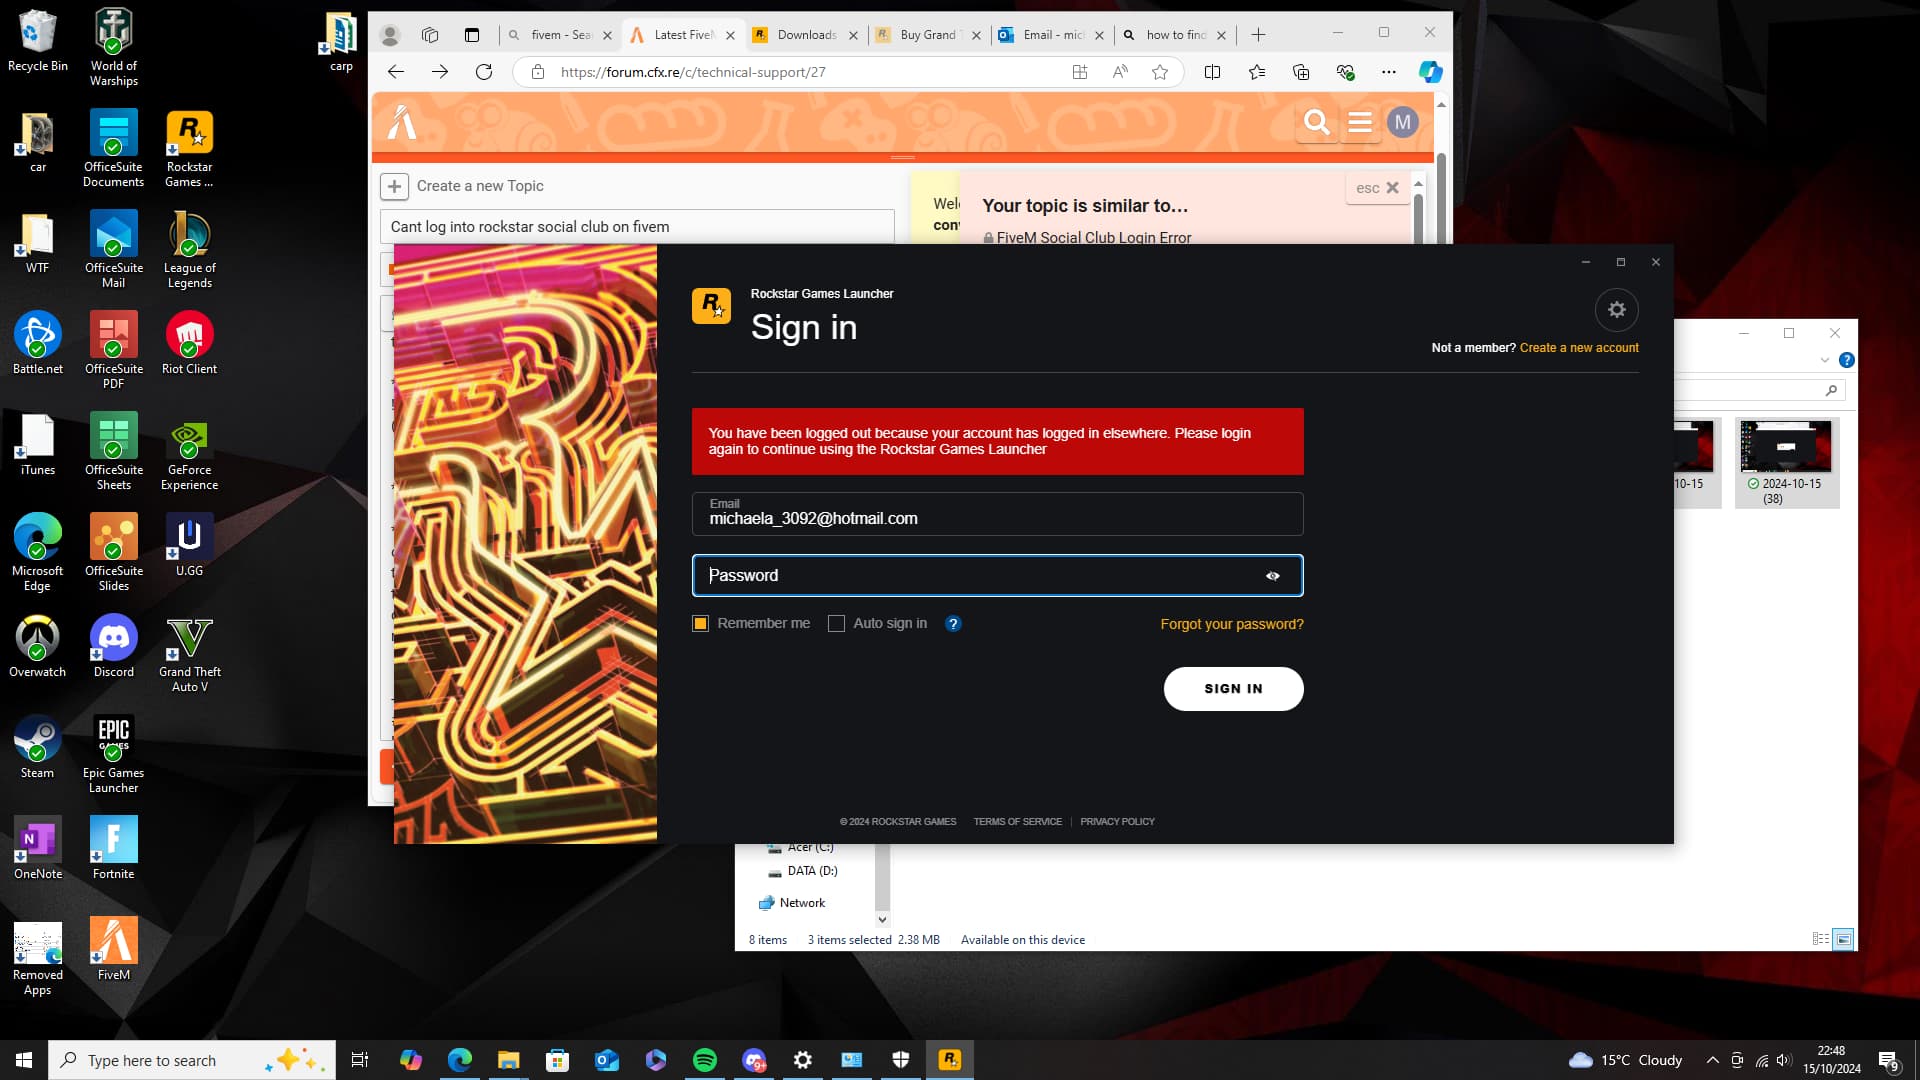The image size is (1920, 1080).
Task: Switch to the 'how to find' tab
Action: pos(1175,35)
